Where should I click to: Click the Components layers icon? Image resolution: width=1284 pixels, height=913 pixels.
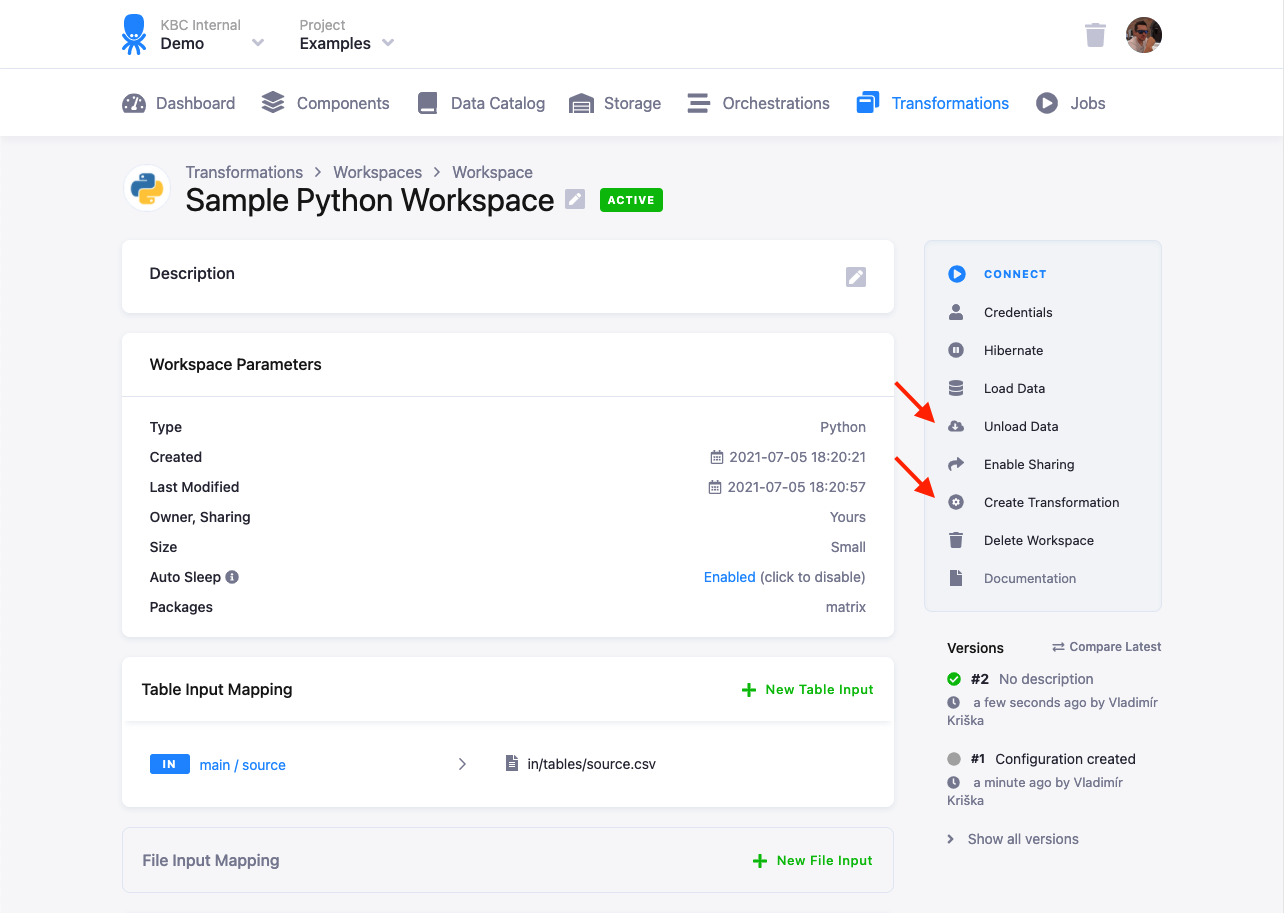point(273,103)
